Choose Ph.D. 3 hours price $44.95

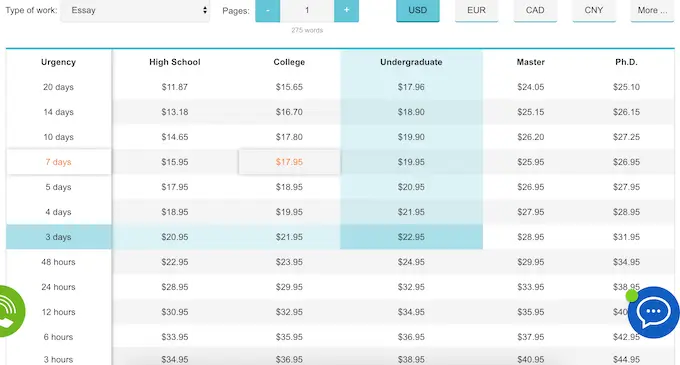click(626, 359)
